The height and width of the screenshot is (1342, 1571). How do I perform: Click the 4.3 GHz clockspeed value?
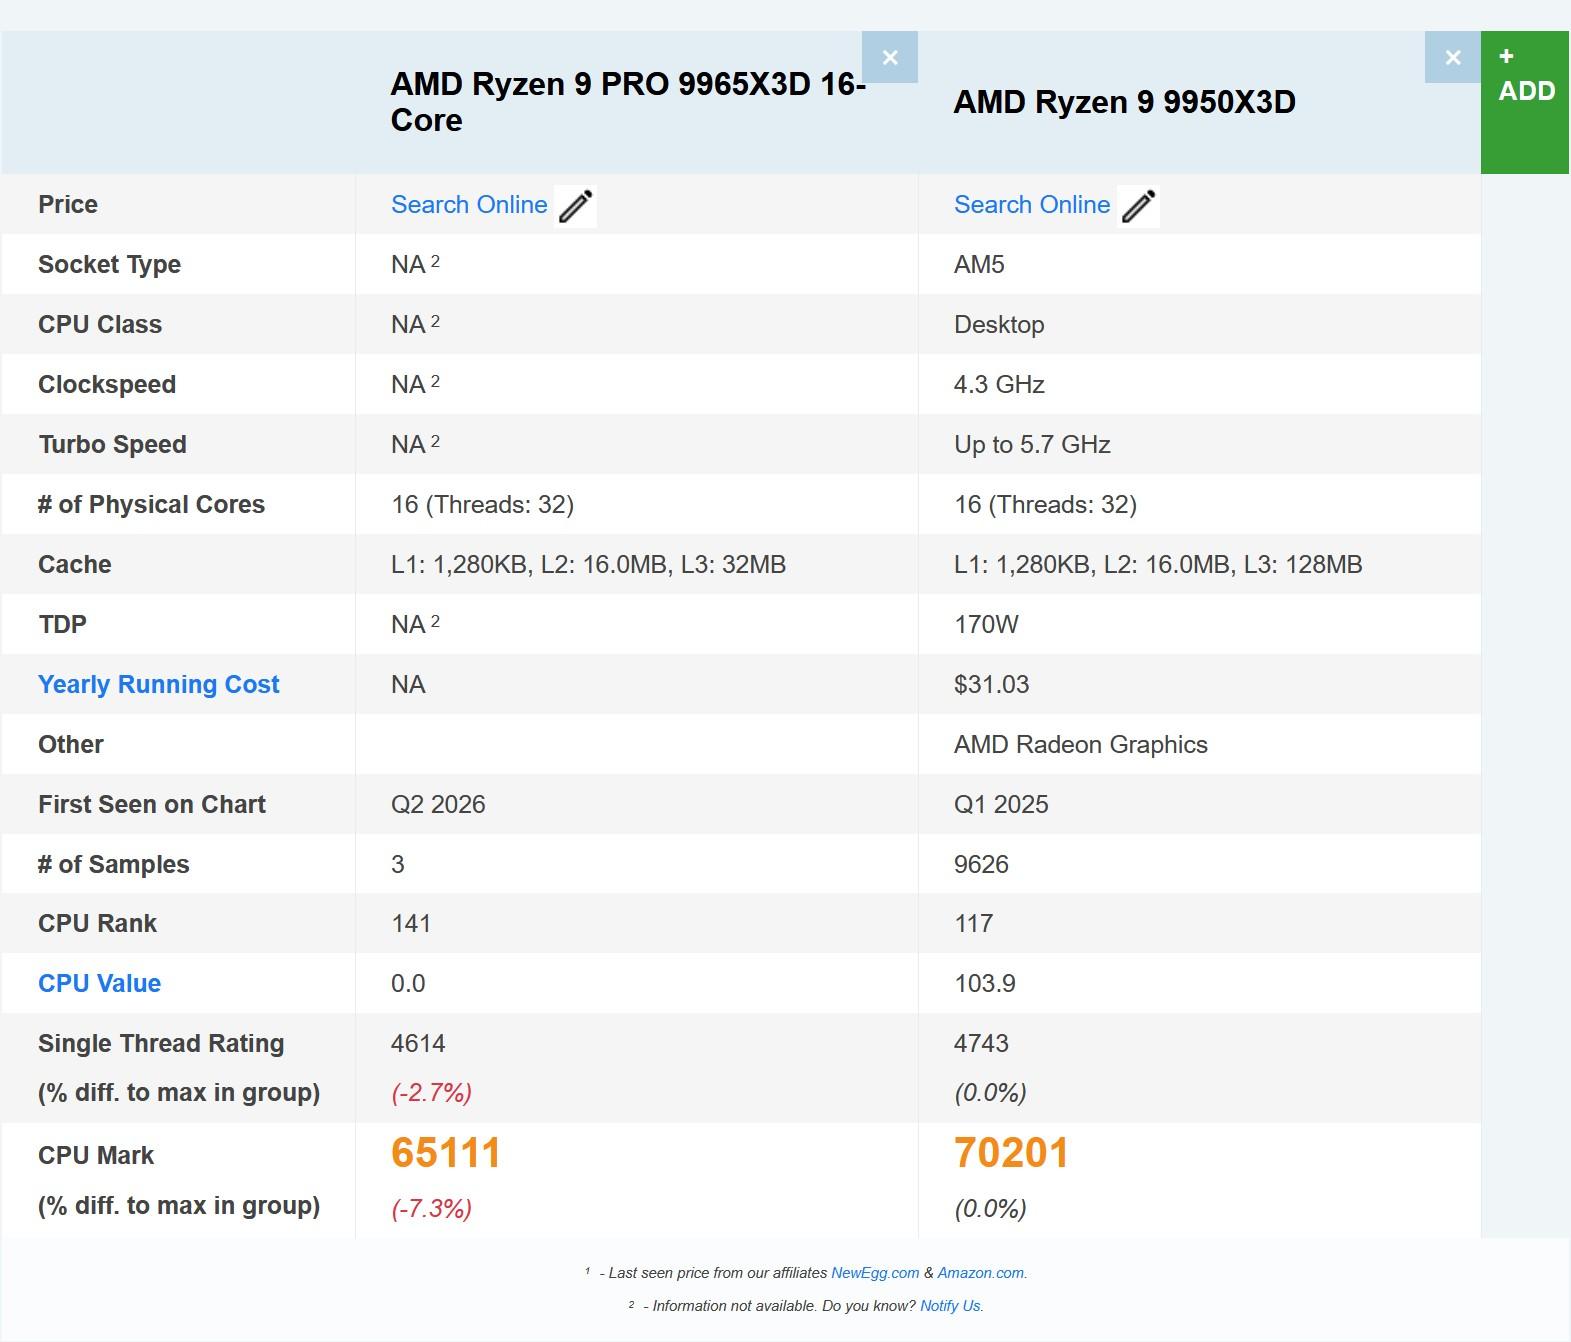pyautogui.click(x=999, y=384)
